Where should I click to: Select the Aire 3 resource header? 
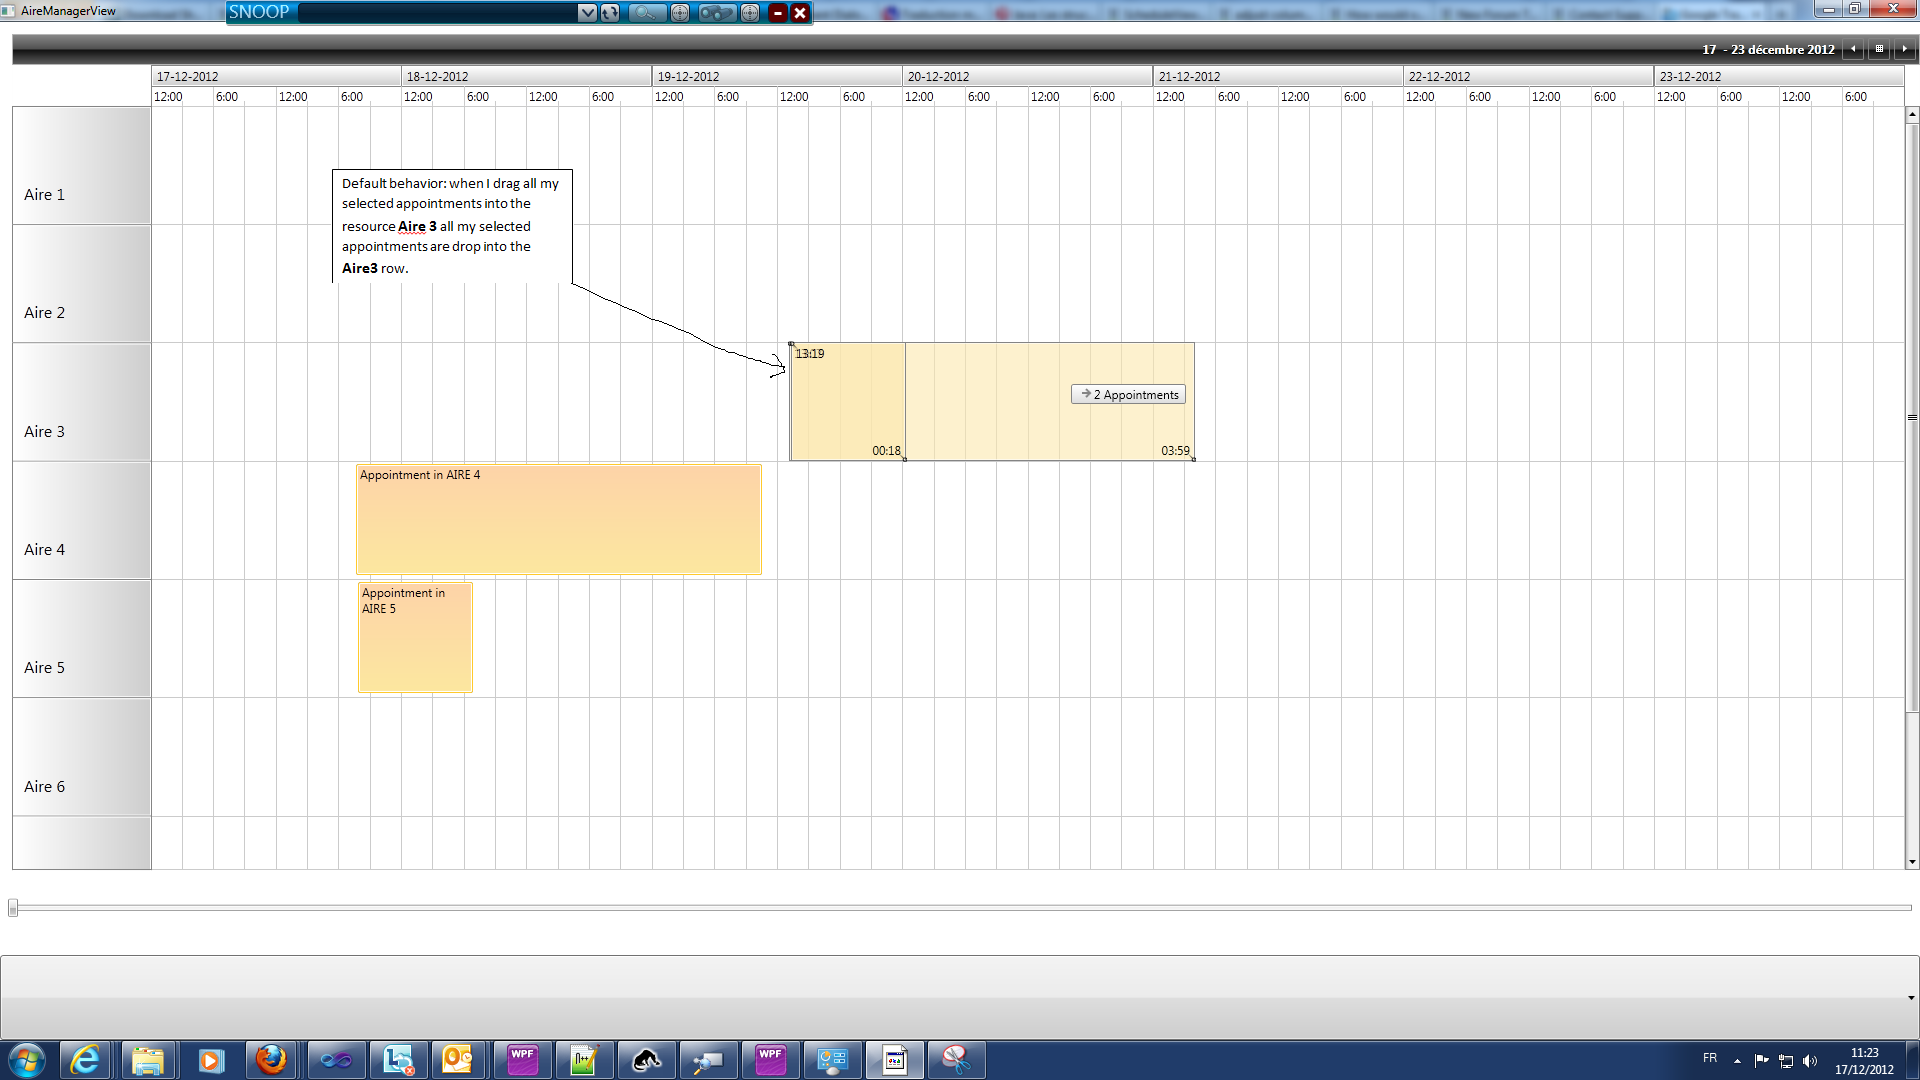pyautogui.click(x=81, y=402)
